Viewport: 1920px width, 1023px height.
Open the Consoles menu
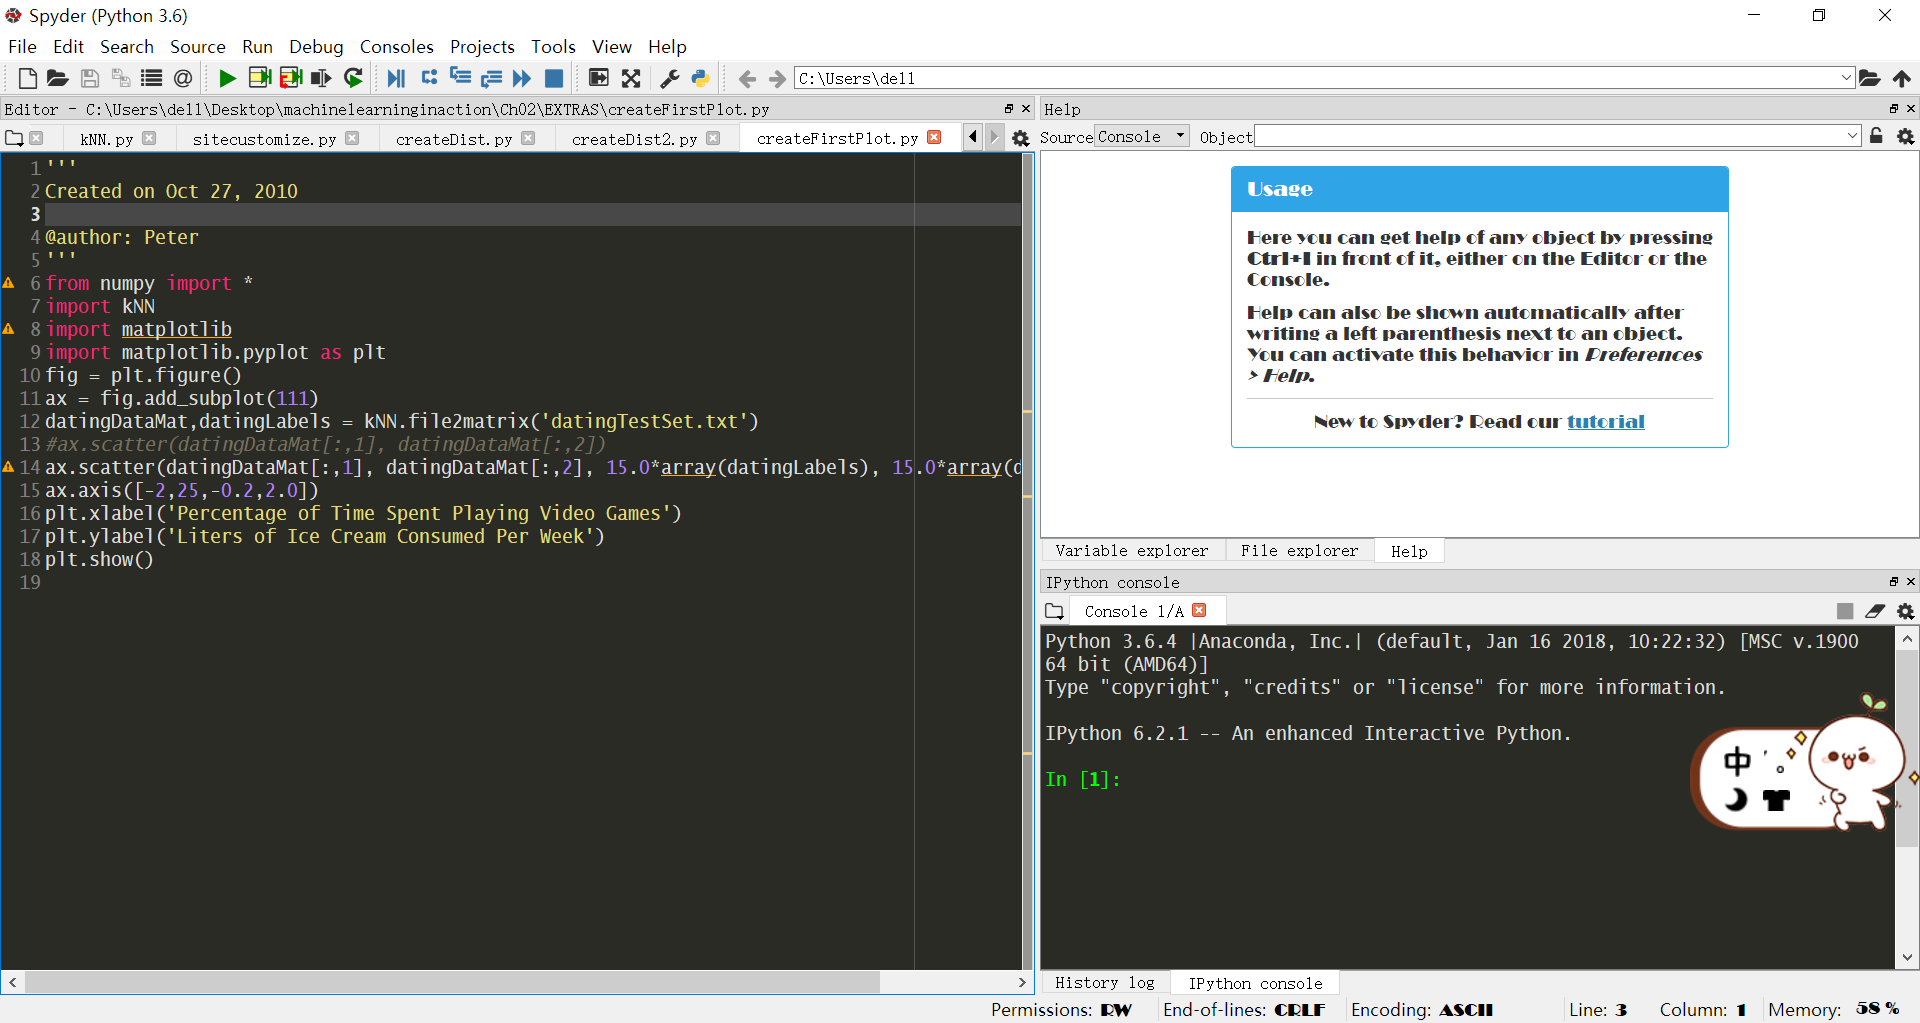pos(396,47)
